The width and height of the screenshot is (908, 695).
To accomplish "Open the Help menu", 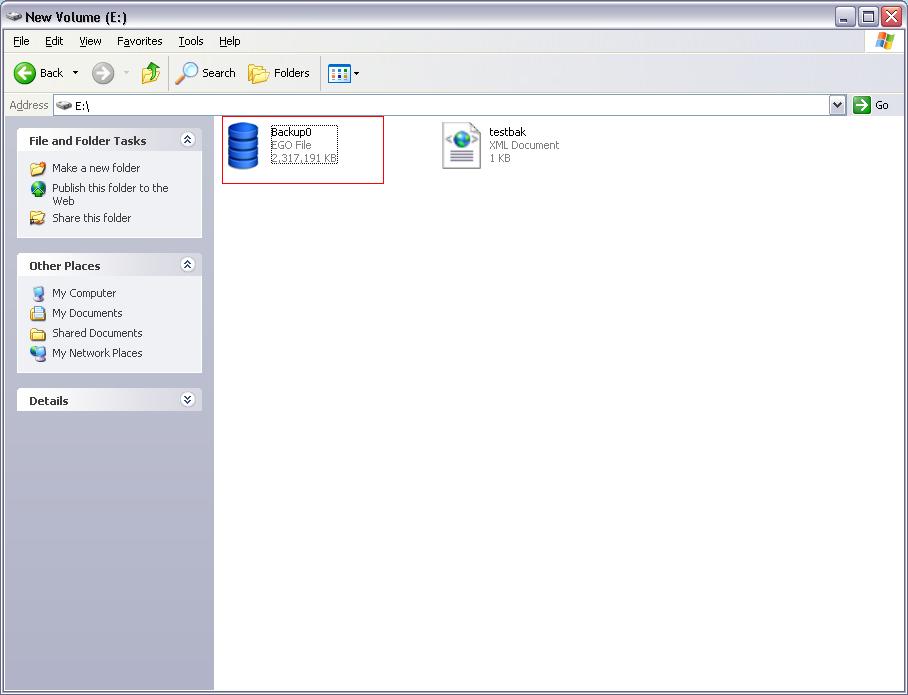I will (x=229, y=41).
